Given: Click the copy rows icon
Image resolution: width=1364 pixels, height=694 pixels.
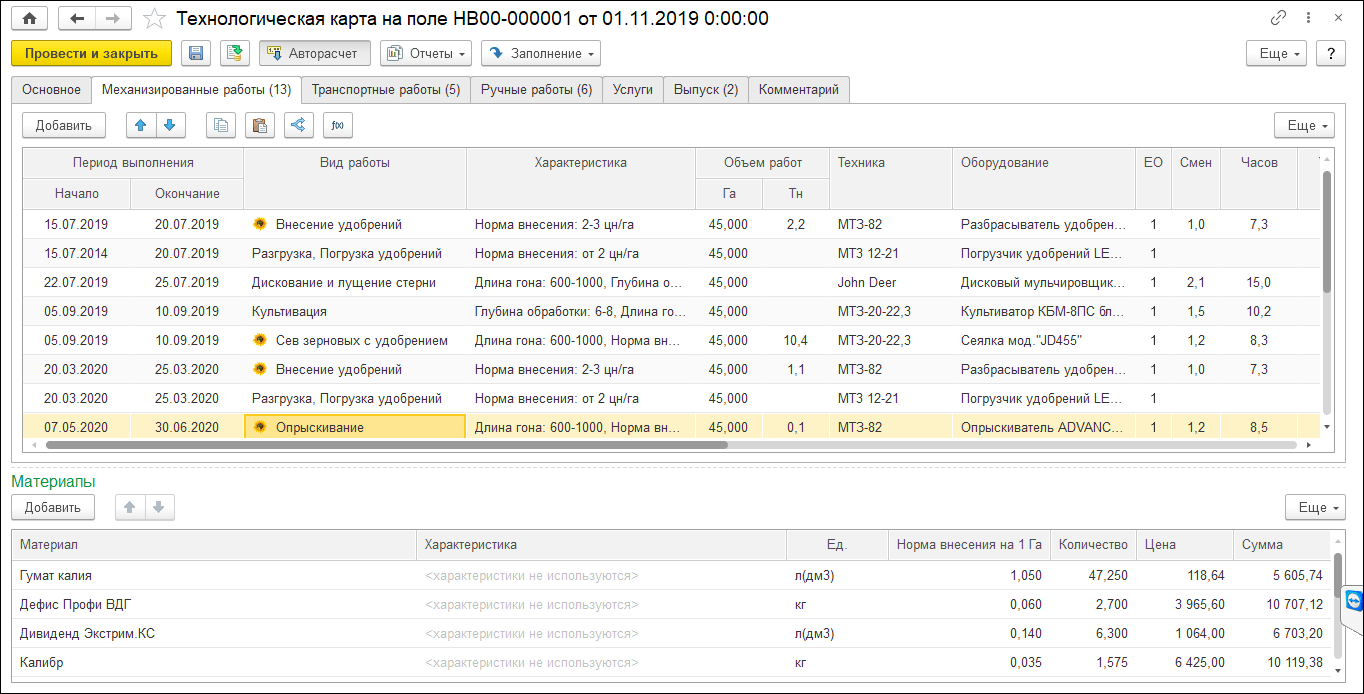Looking at the screenshot, I should [x=221, y=125].
